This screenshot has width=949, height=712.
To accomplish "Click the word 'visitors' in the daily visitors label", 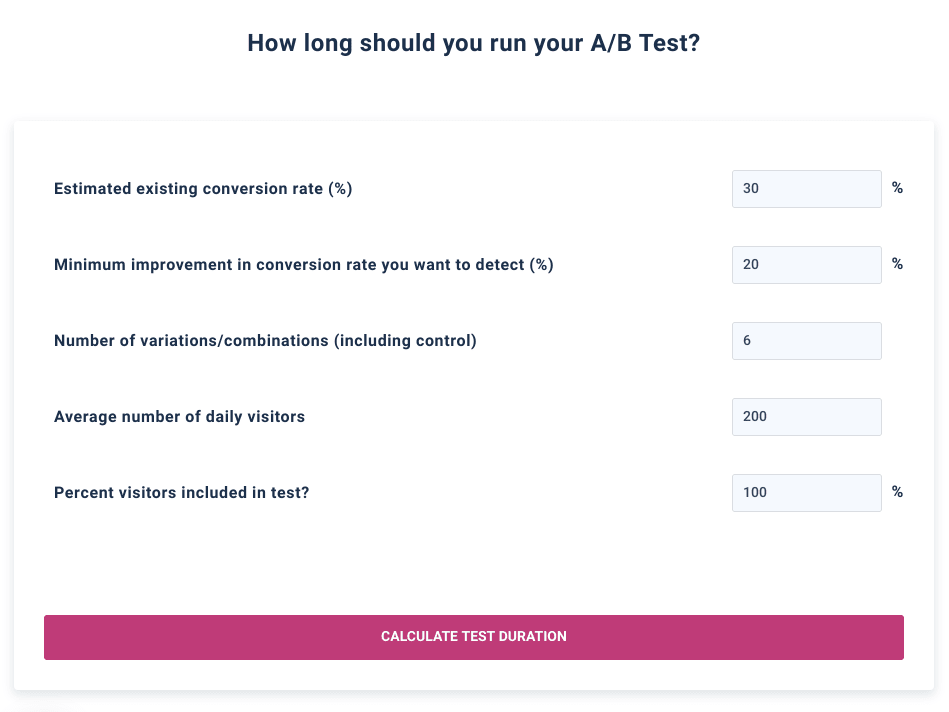I will click(277, 417).
